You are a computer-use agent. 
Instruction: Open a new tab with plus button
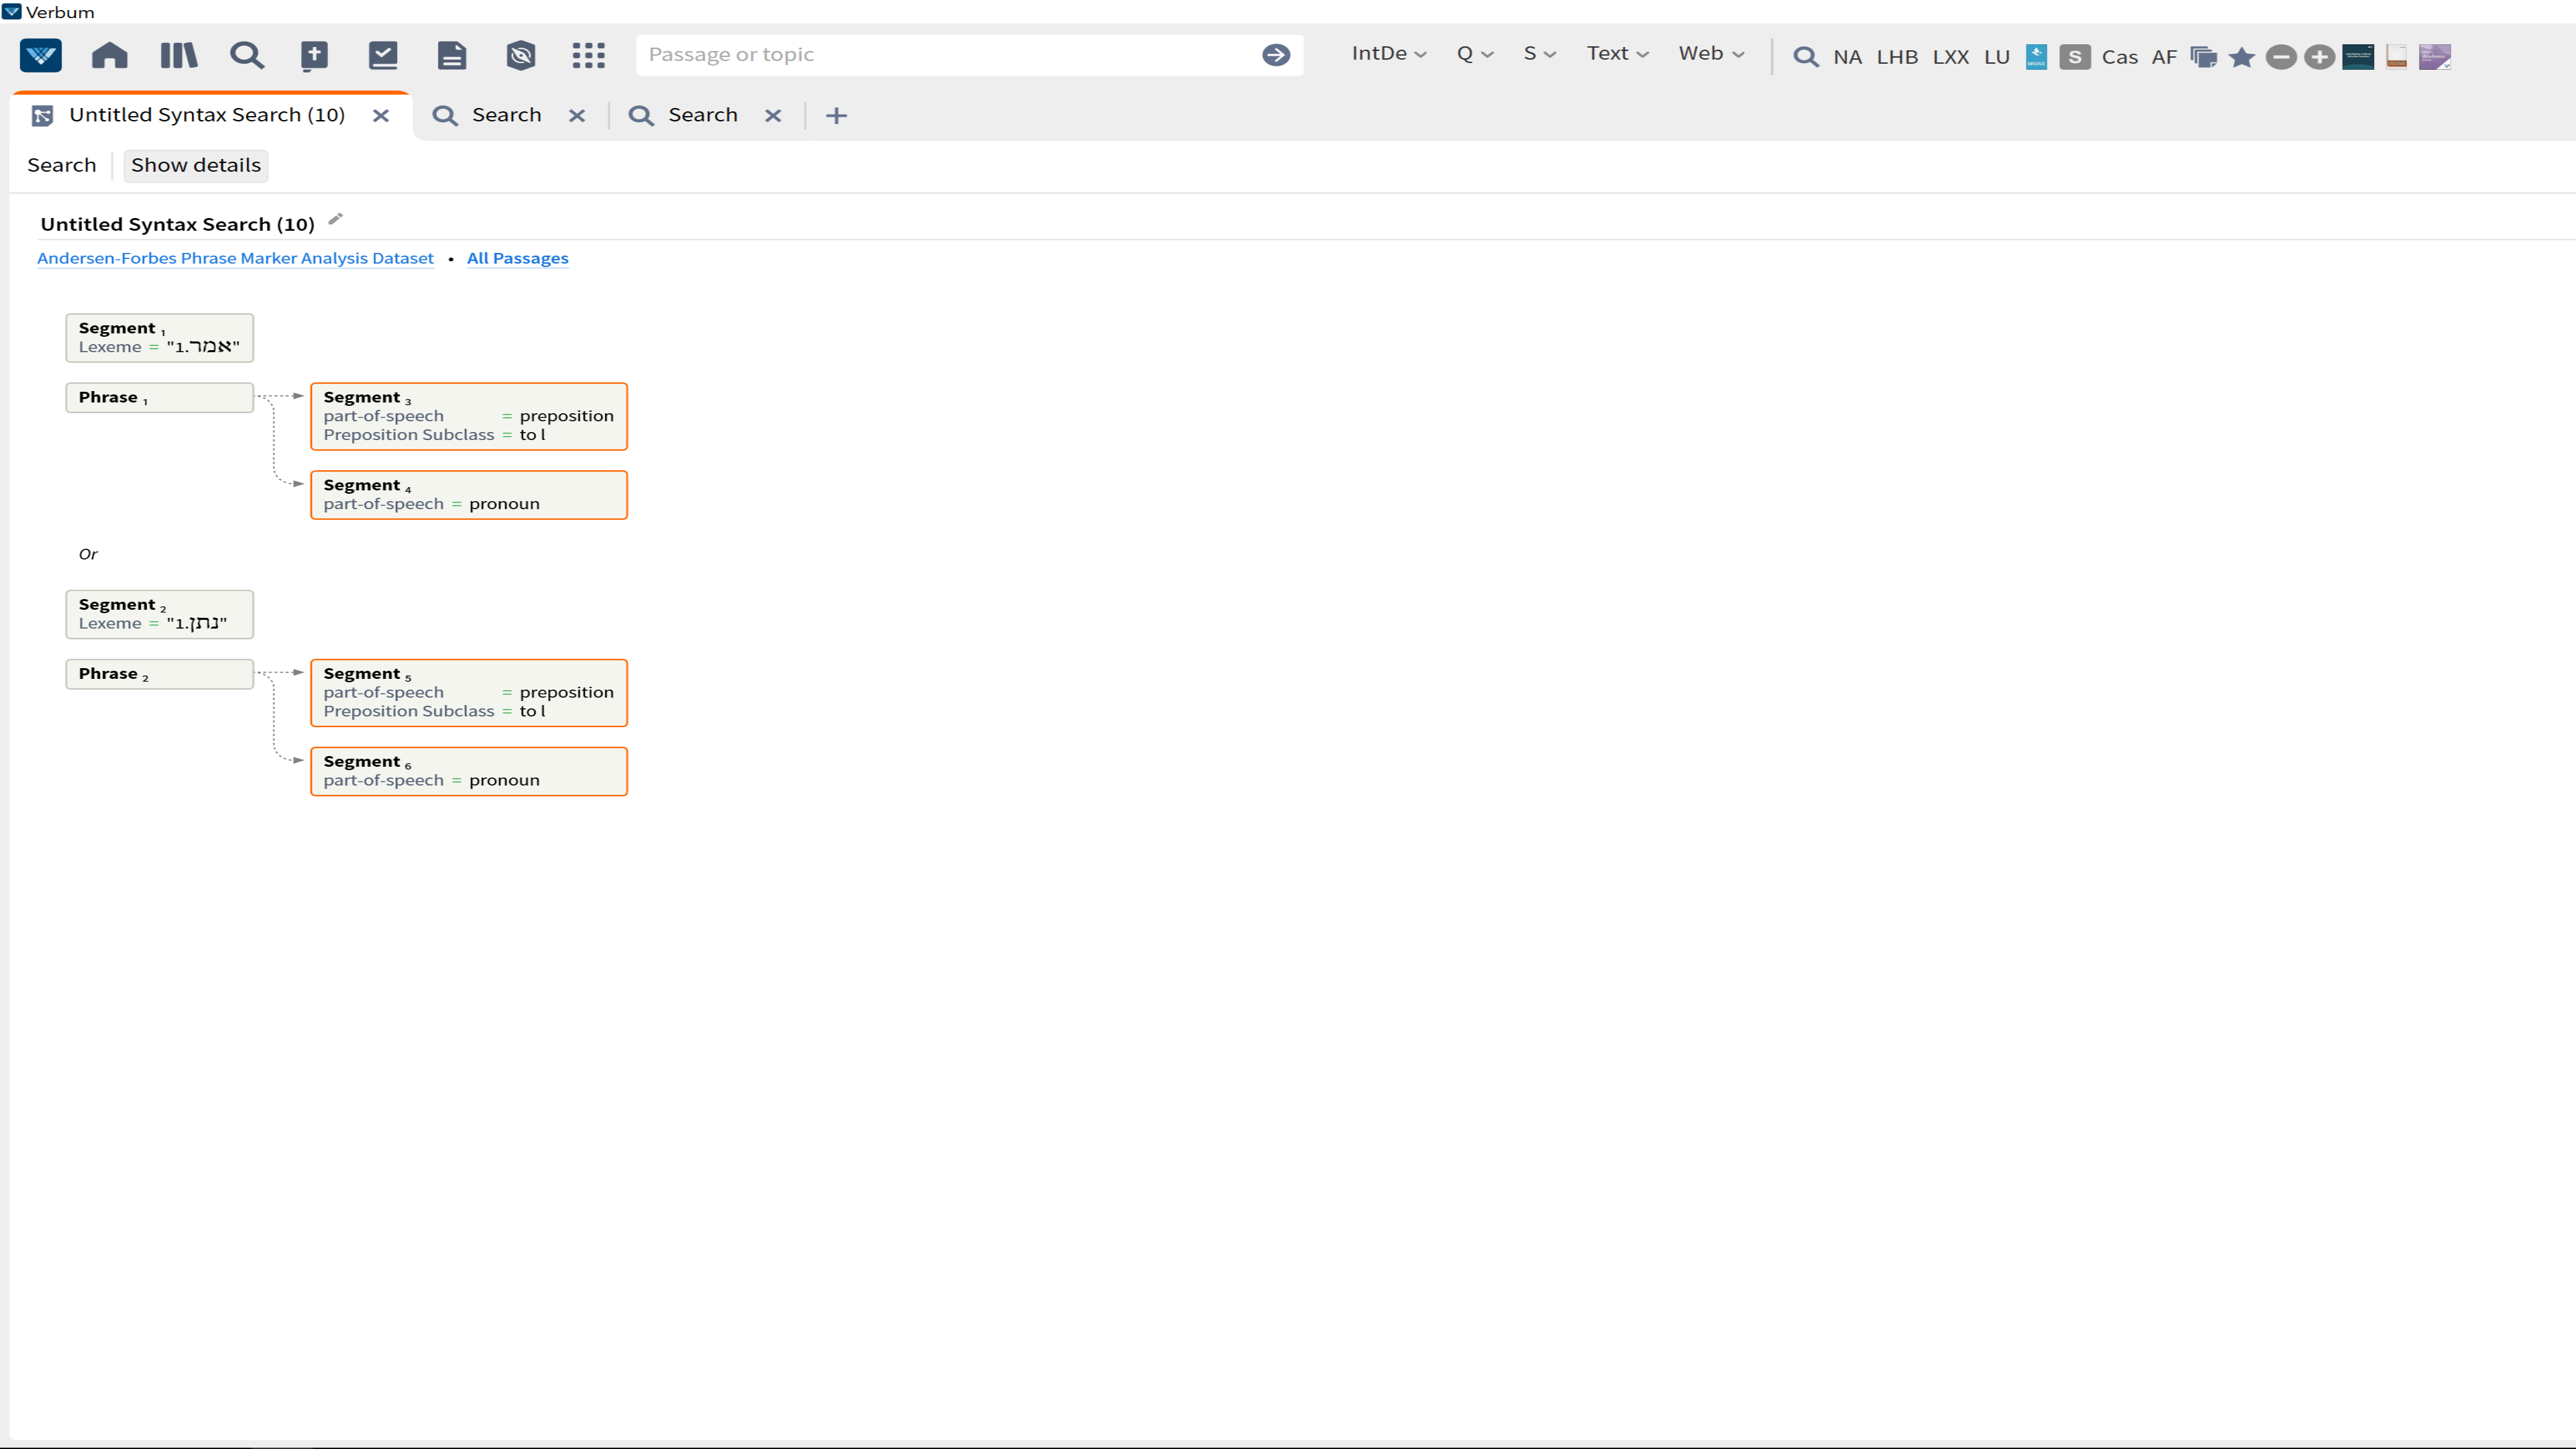[836, 116]
